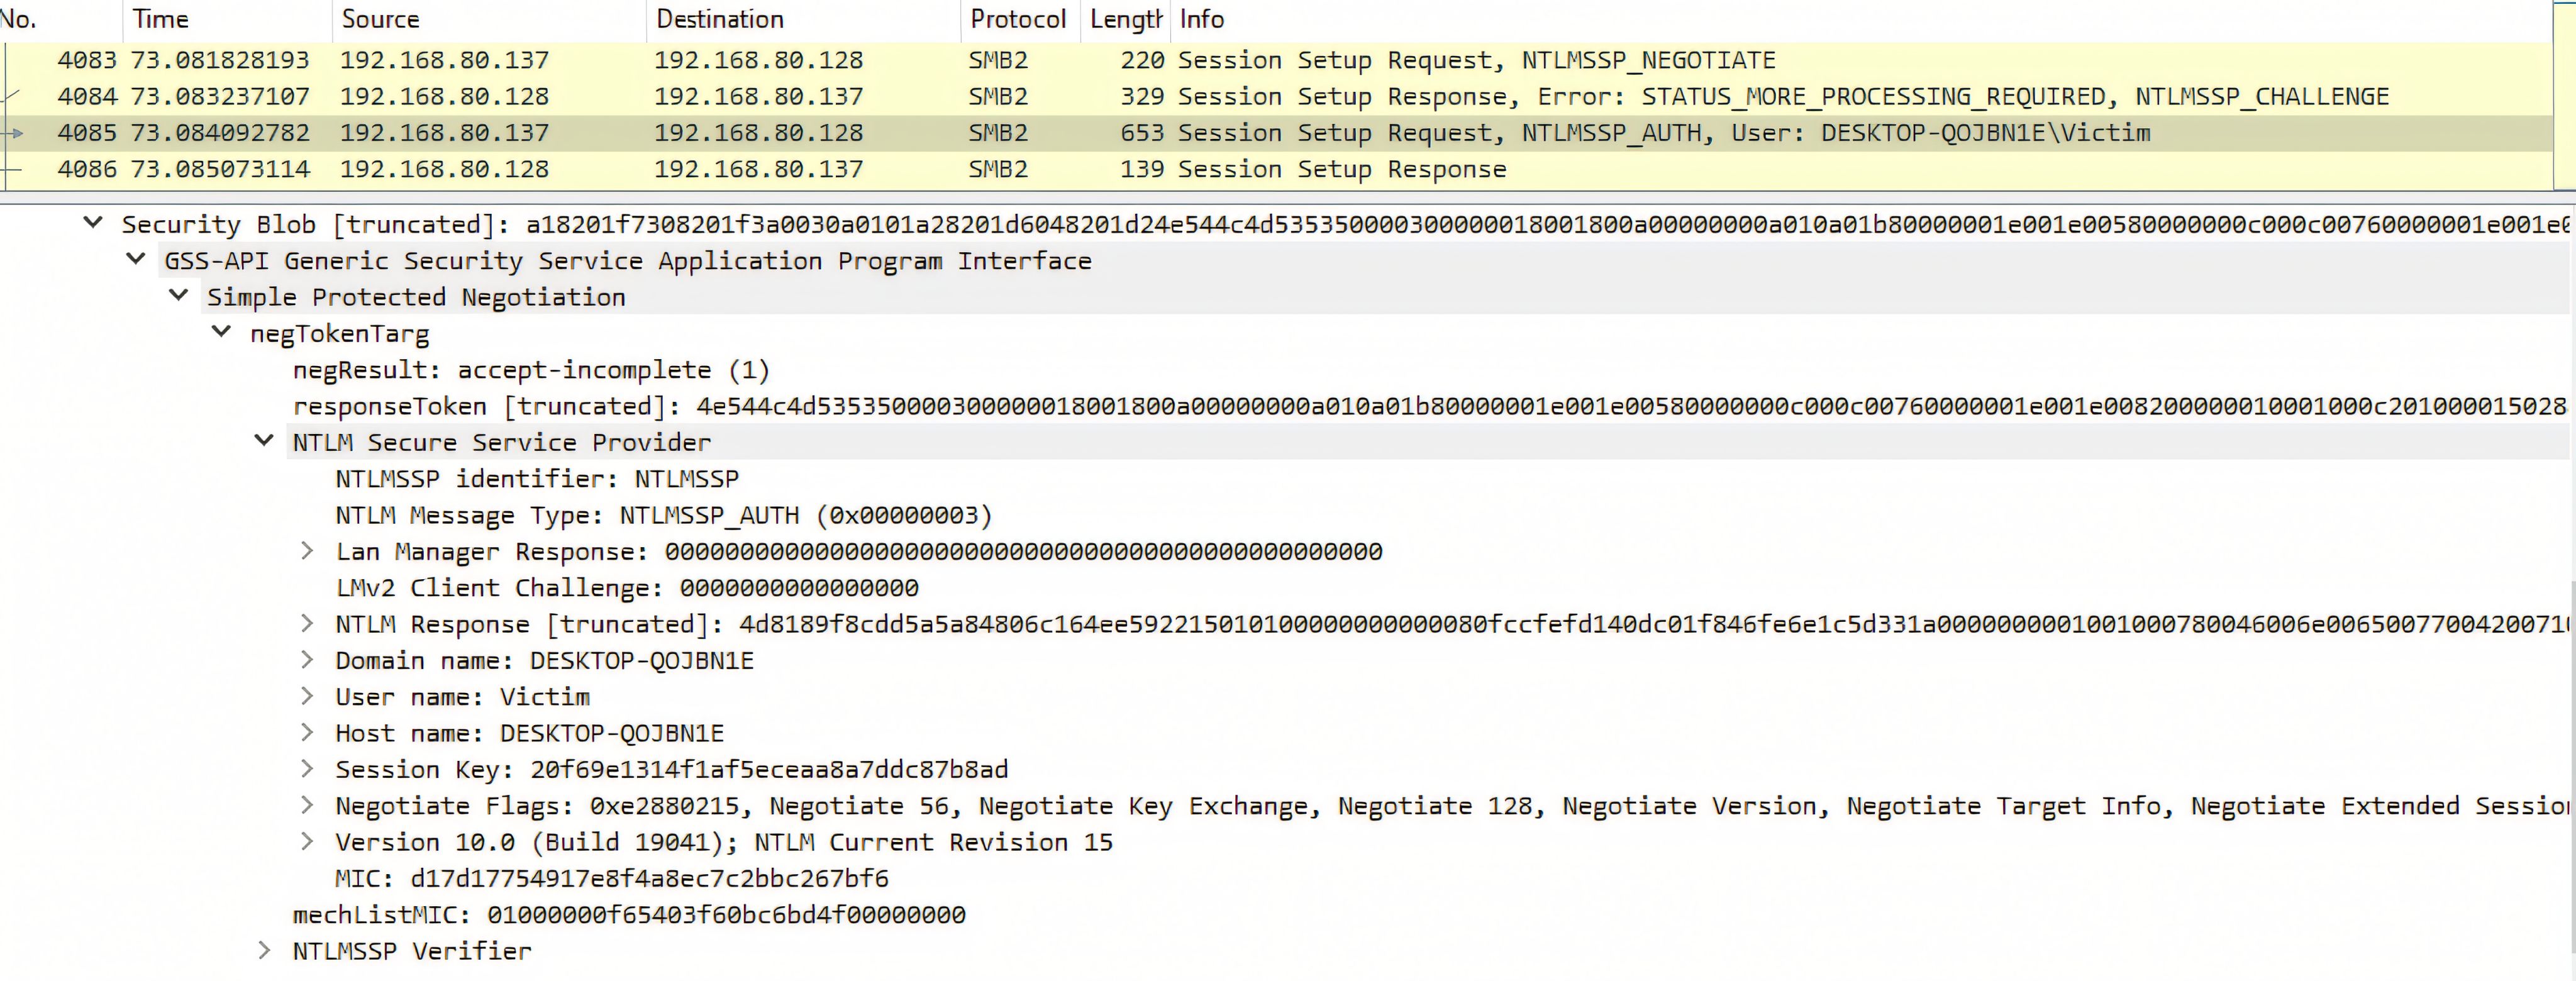
Task: Select the MIC field line
Action: click(611, 878)
